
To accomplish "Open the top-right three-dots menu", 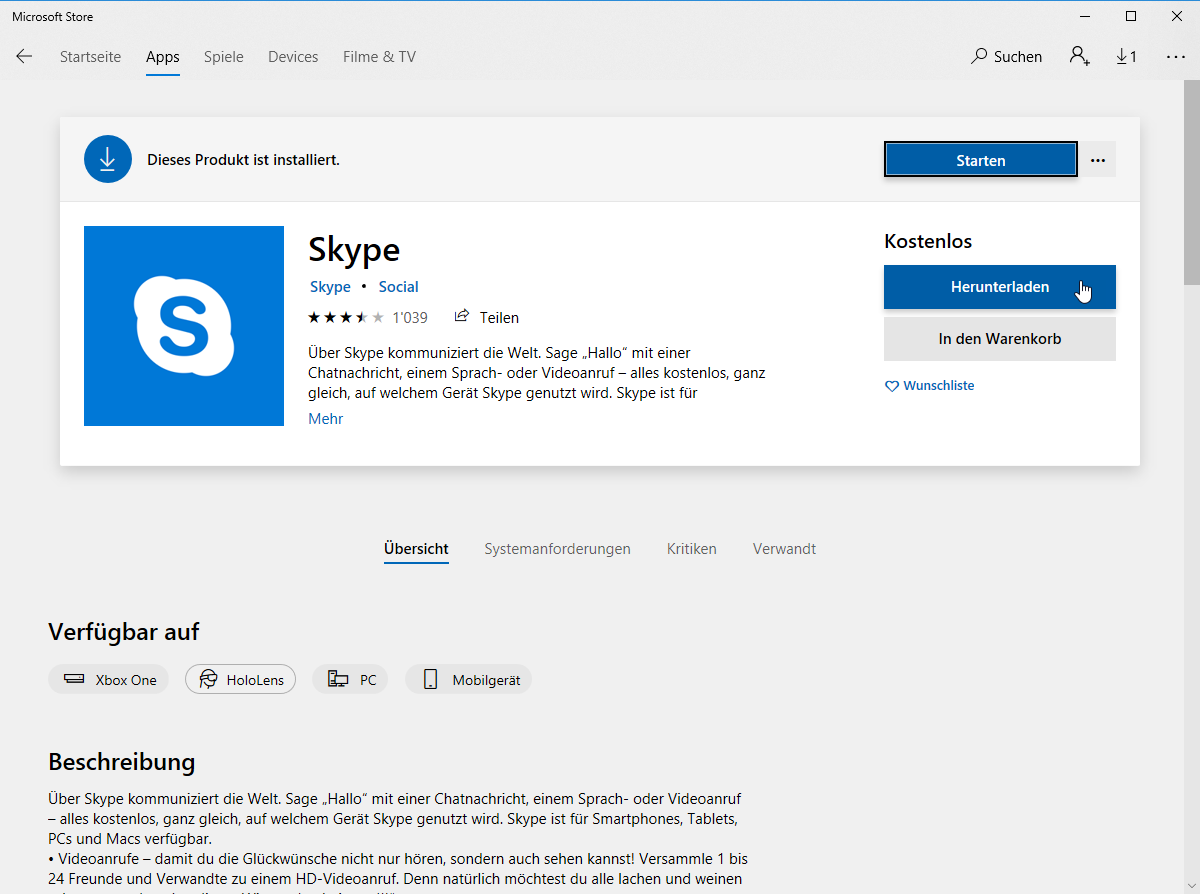I will coord(1176,57).
